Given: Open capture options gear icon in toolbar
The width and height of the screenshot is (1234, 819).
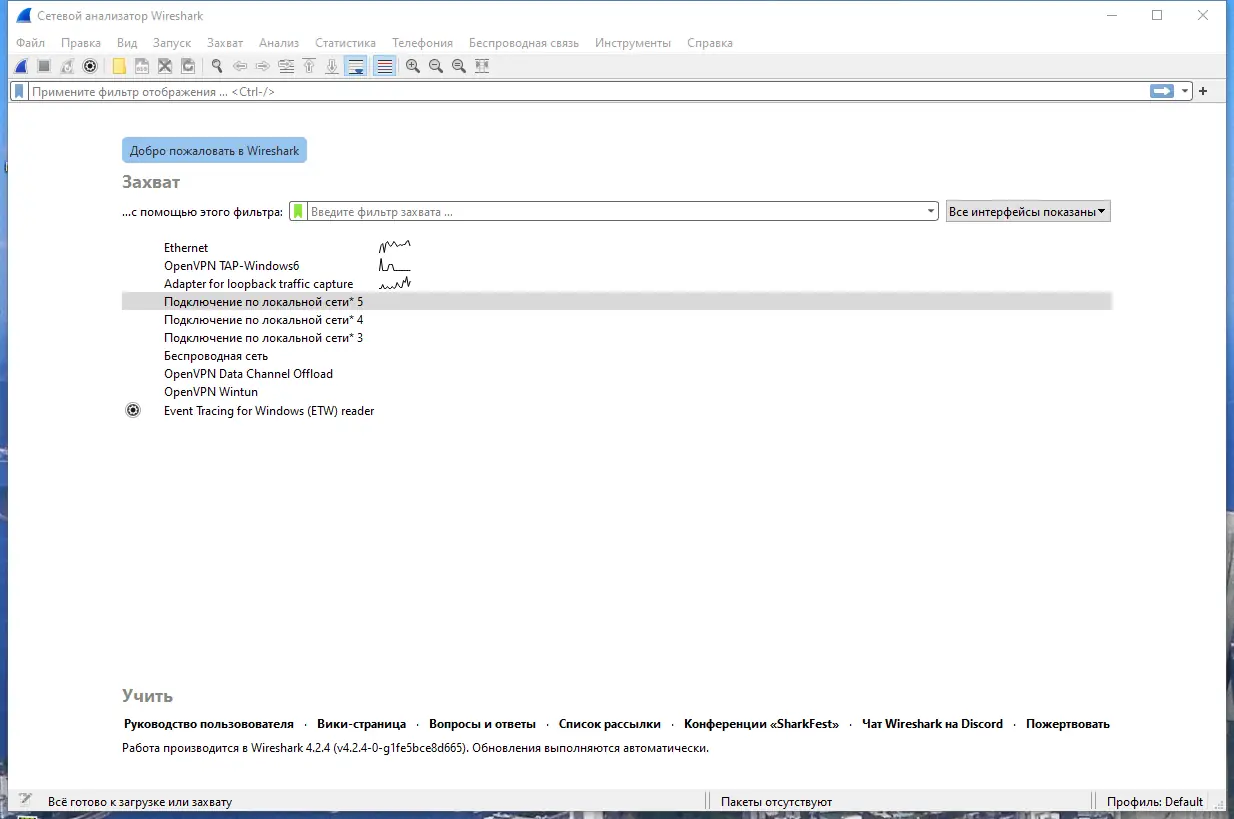Looking at the screenshot, I should click(x=90, y=66).
